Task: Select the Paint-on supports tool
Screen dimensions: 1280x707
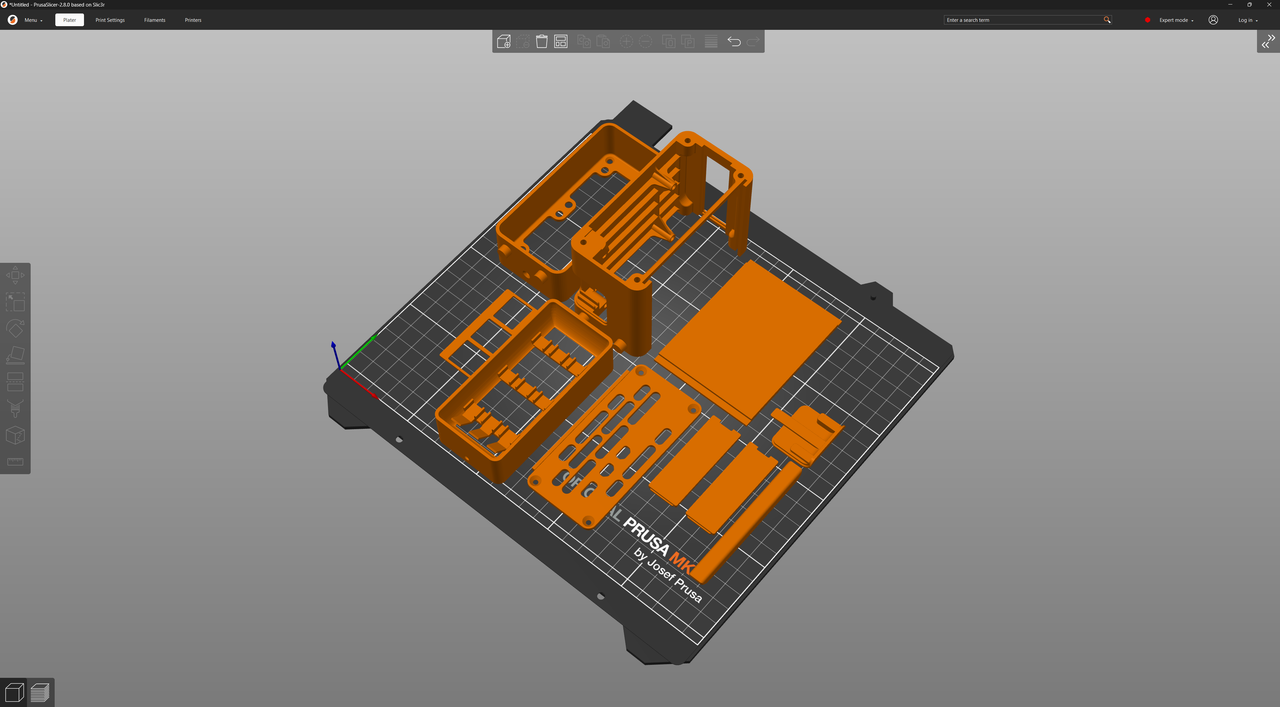Action: [x=15, y=408]
